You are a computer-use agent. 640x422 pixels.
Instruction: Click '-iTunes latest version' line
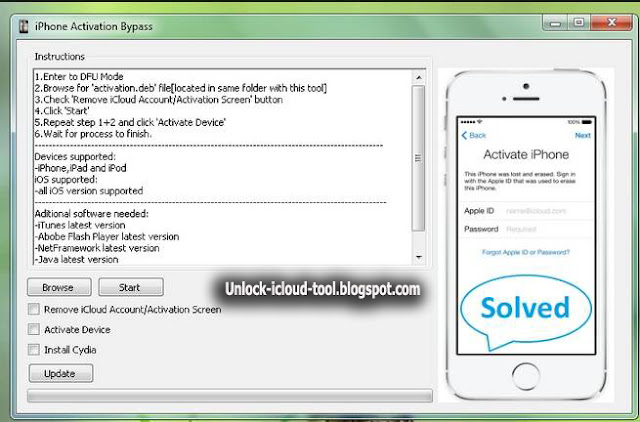click(x=80, y=225)
